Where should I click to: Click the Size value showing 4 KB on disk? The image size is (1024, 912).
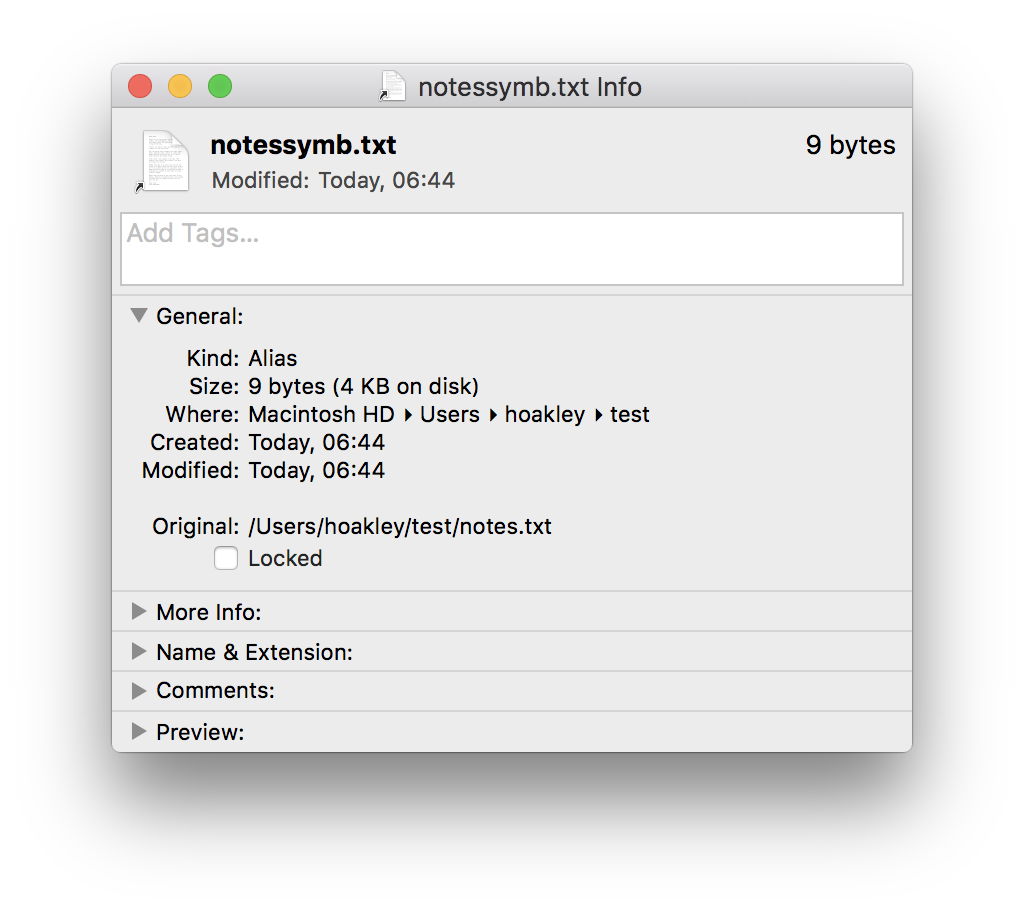click(363, 386)
